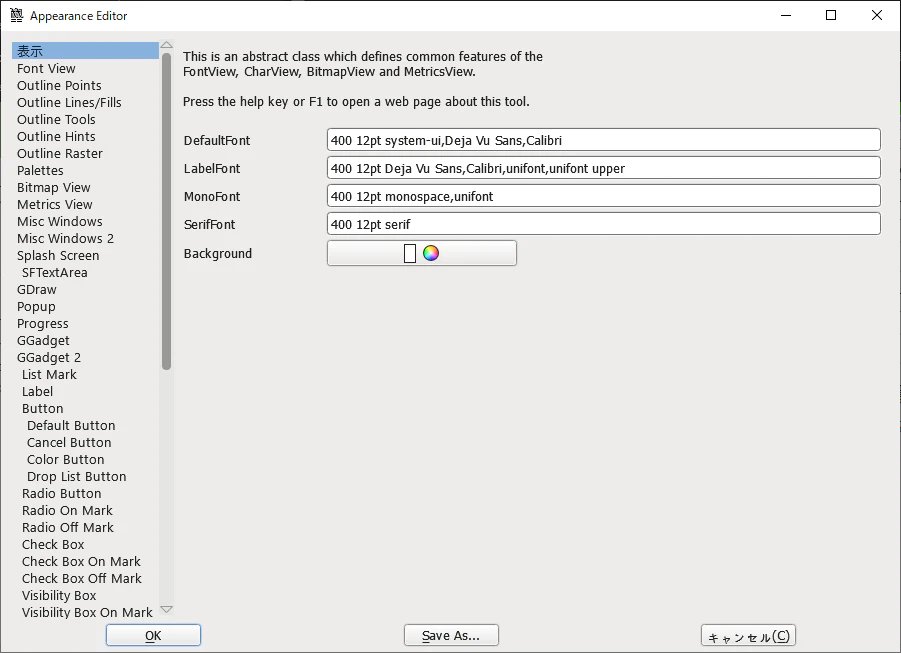The image size is (901, 653).
Task: Click the white Background color swatch
Action: (410, 253)
